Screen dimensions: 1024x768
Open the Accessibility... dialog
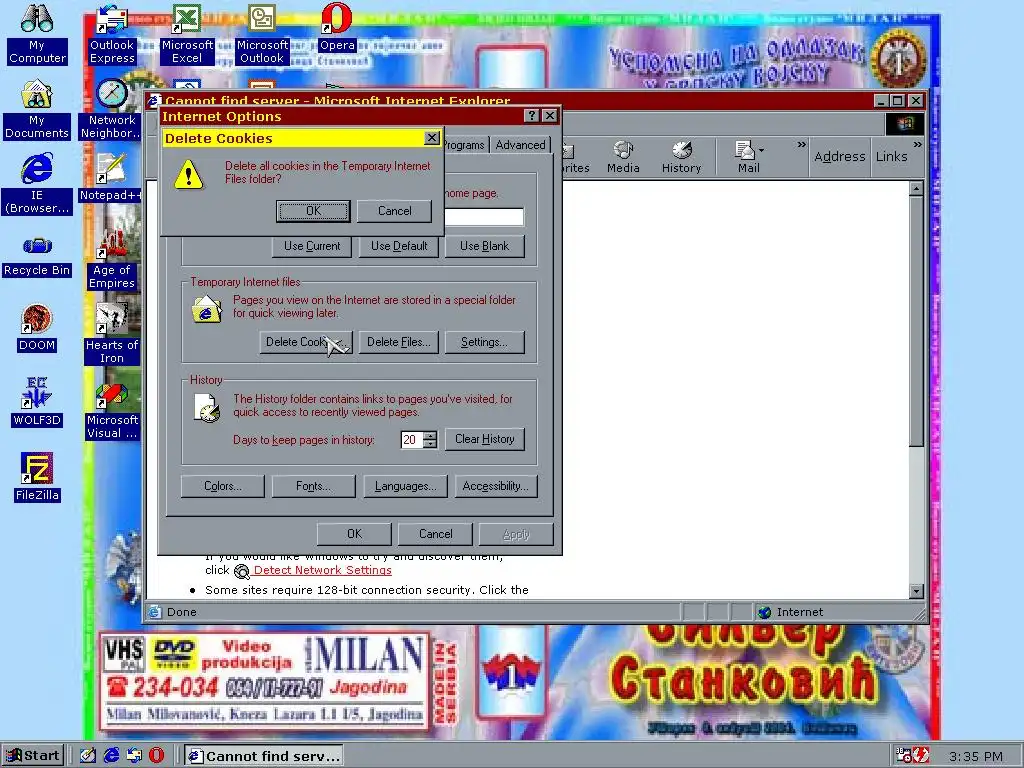[x=496, y=486]
